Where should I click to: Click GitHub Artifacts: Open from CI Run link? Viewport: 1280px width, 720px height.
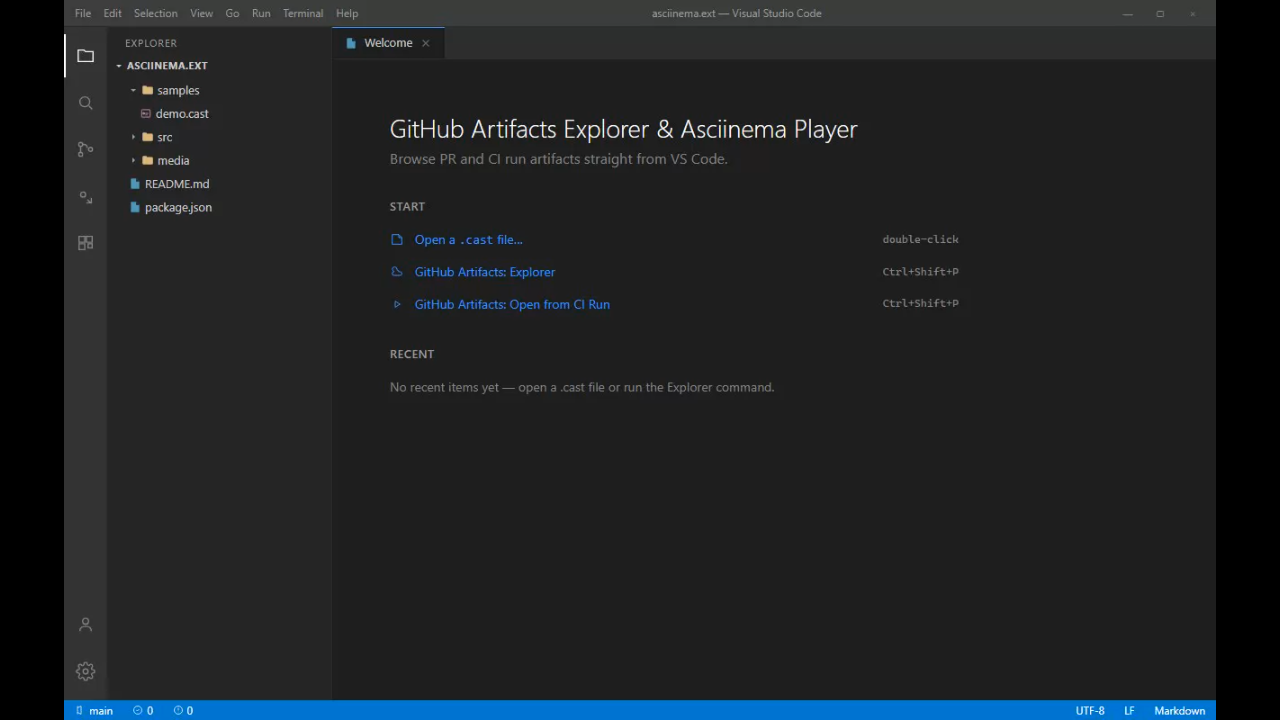point(512,304)
